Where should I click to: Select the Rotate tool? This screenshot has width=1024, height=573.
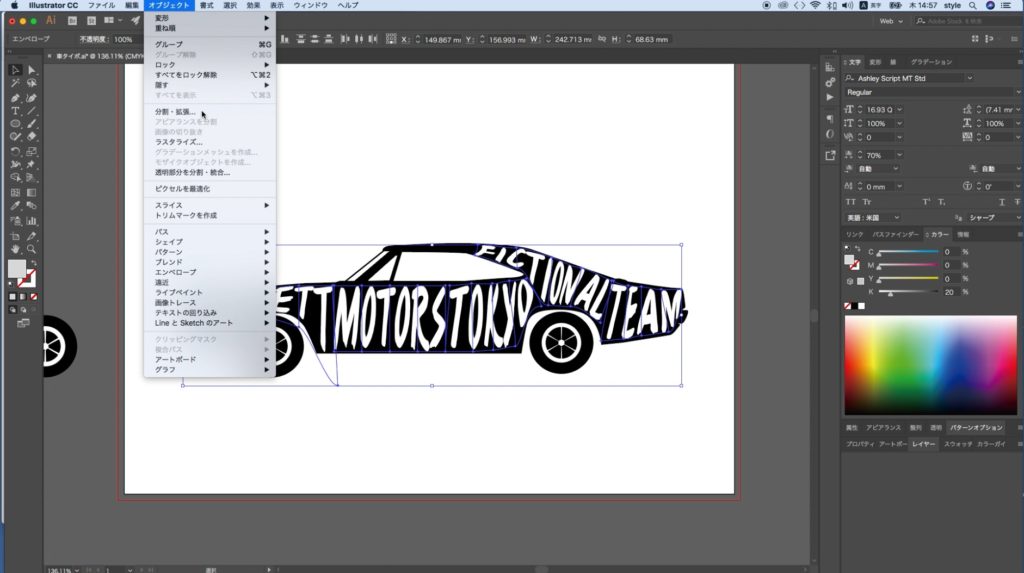15,152
